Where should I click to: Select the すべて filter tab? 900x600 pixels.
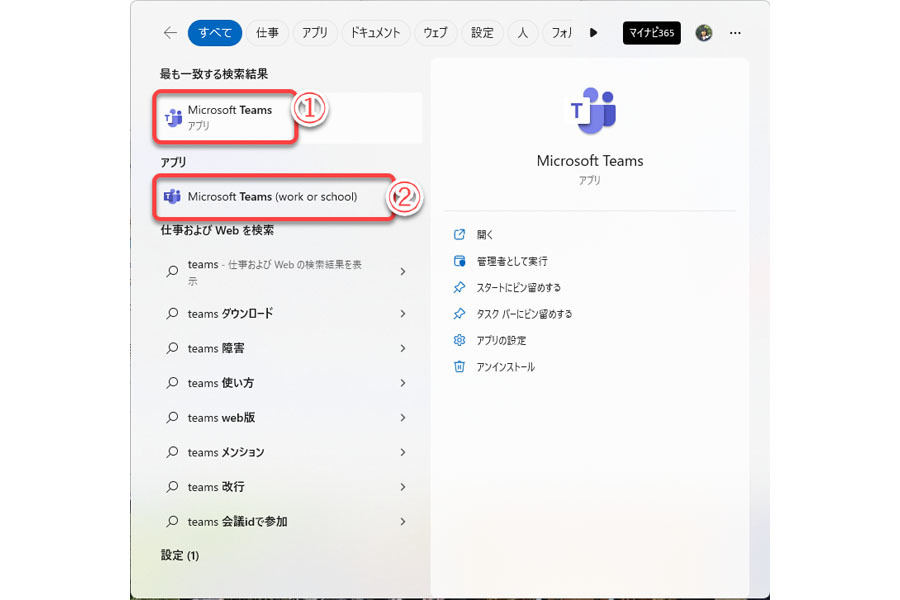pyautogui.click(x=215, y=33)
